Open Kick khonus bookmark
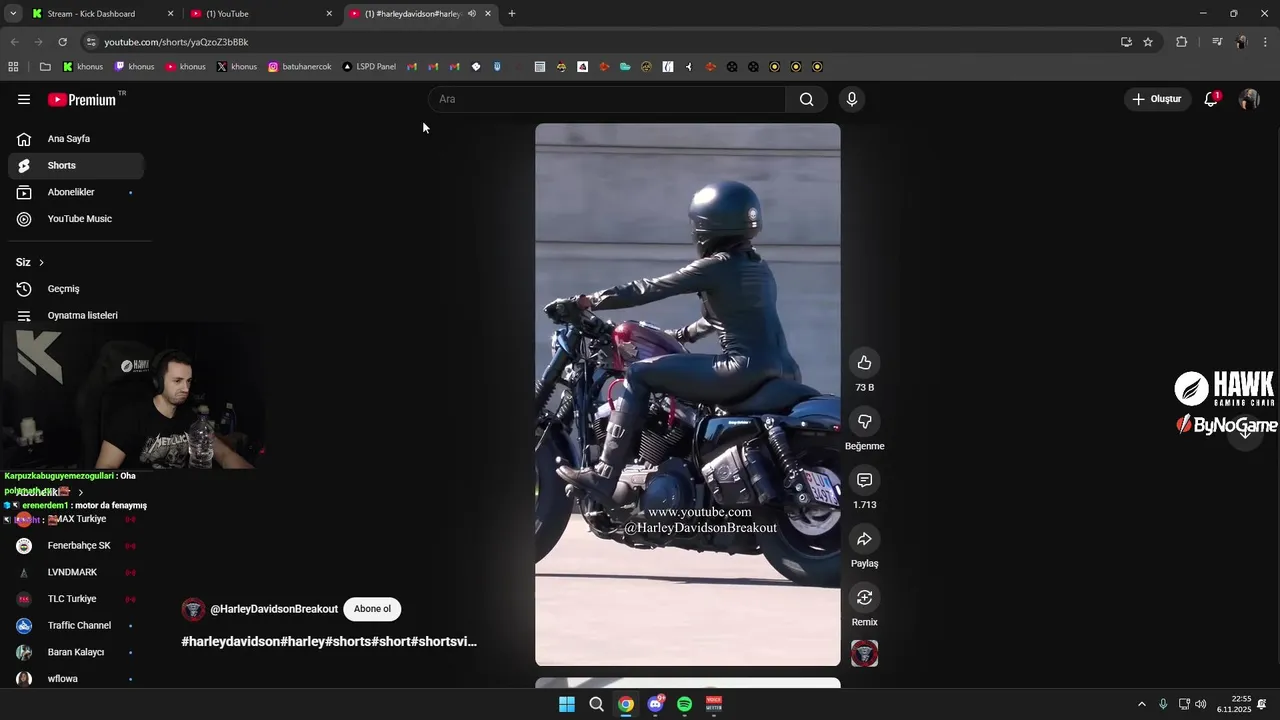The width and height of the screenshot is (1280, 720). tap(83, 67)
